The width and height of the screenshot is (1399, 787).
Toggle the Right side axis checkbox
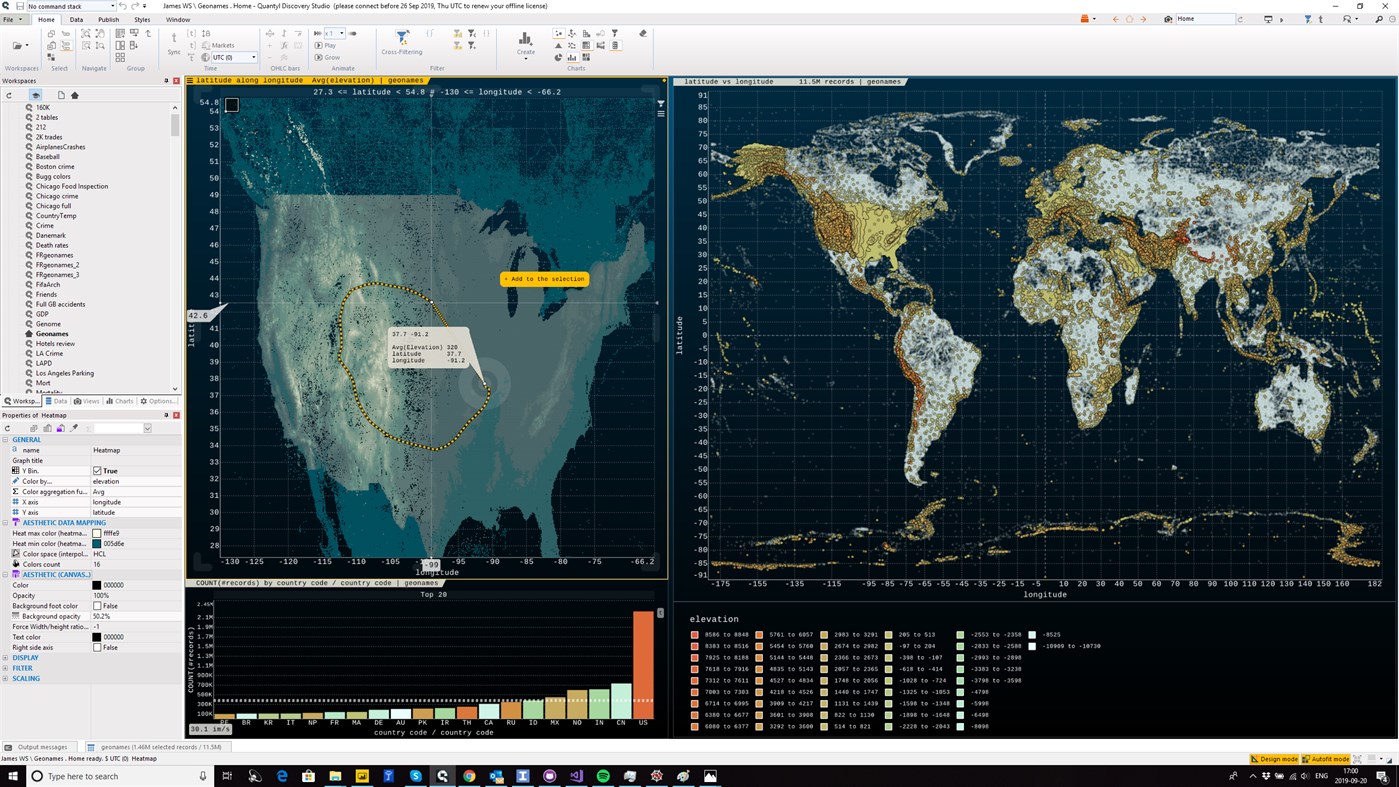coord(96,647)
